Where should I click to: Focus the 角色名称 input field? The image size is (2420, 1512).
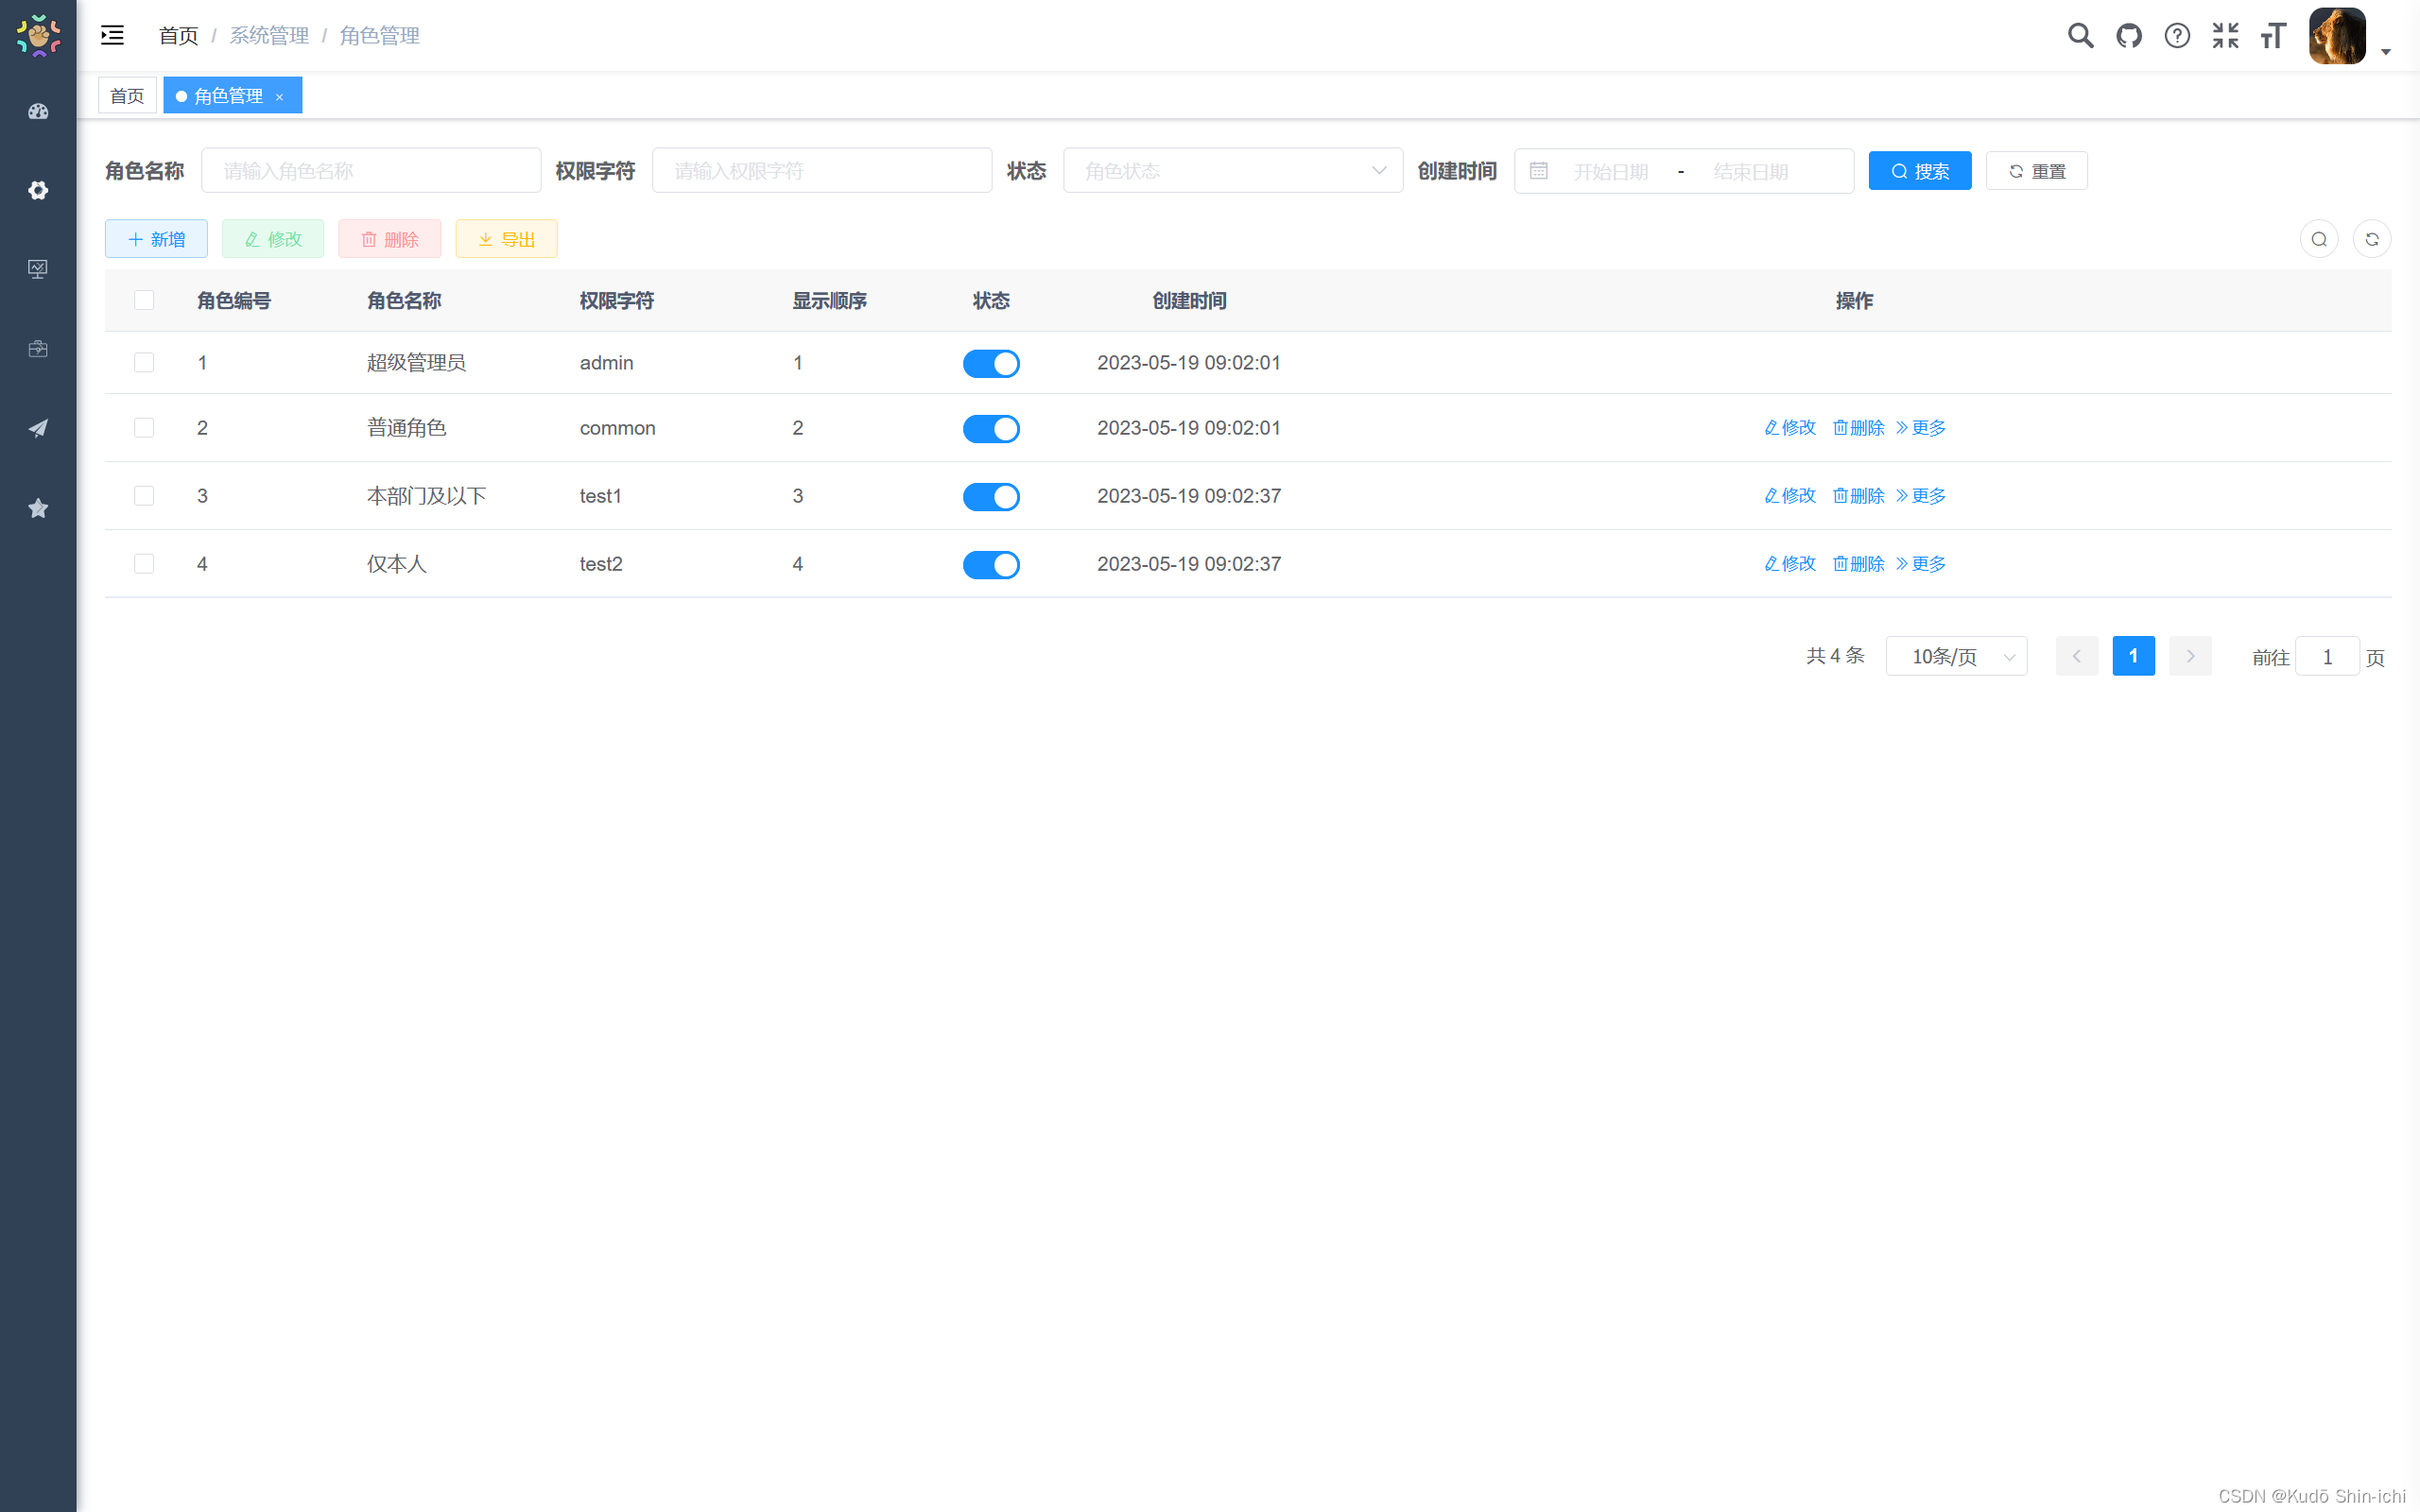click(x=371, y=171)
